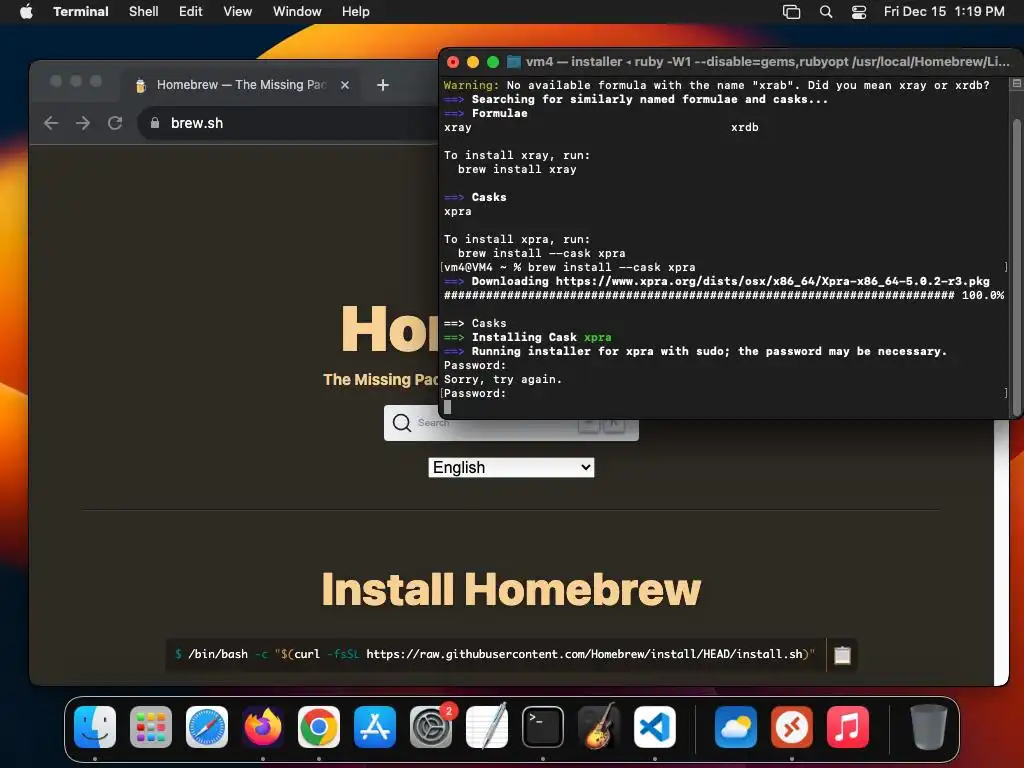This screenshot has height=768, width=1024.
Task: Click the Install Homebrew heading
Action: [511, 590]
